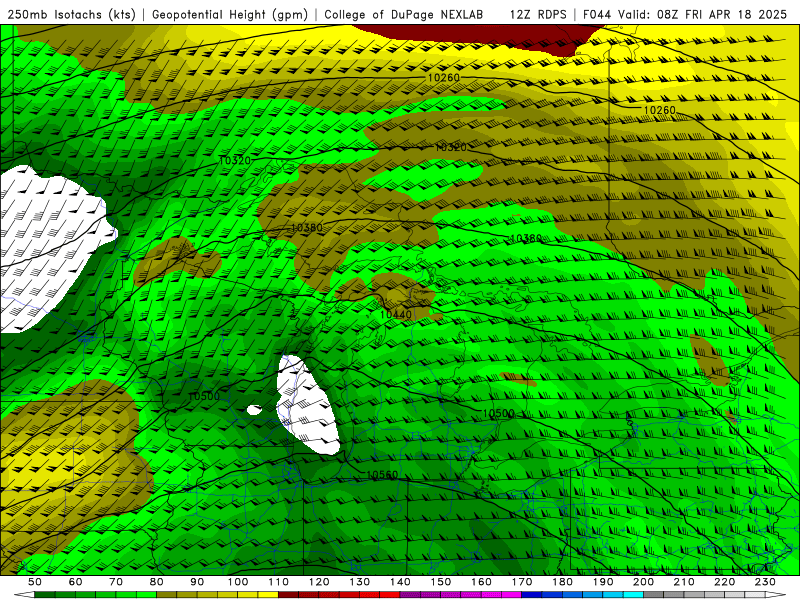
Task: Click the 170 value on the color scale
Action: tap(522, 582)
